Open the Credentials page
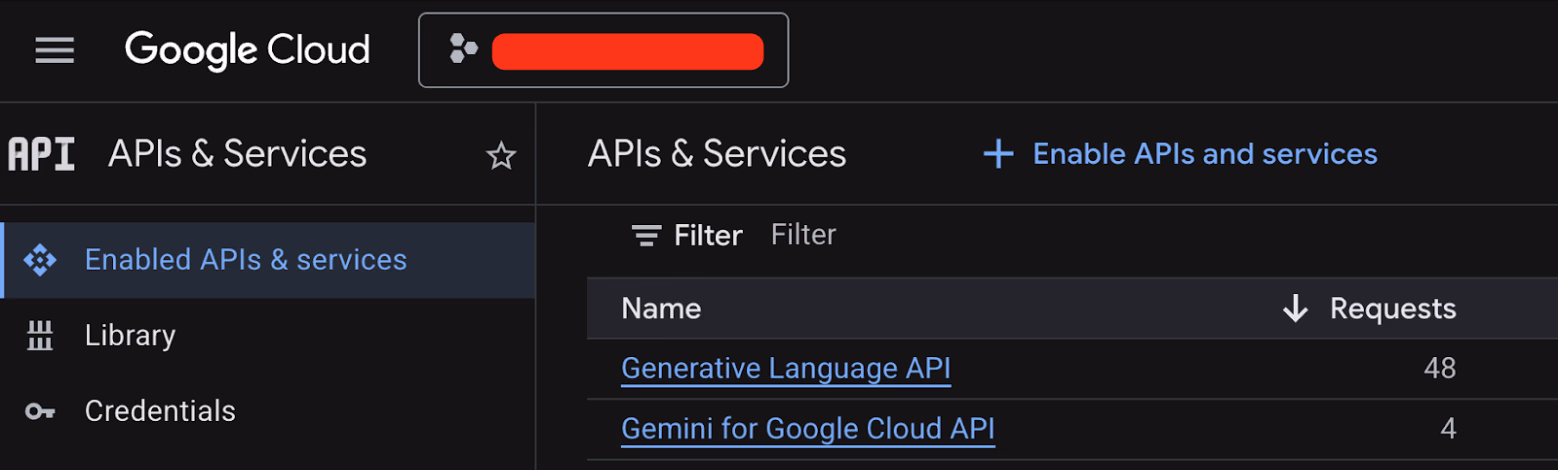Viewport: 1558px width, 470px height. [160, 411]
